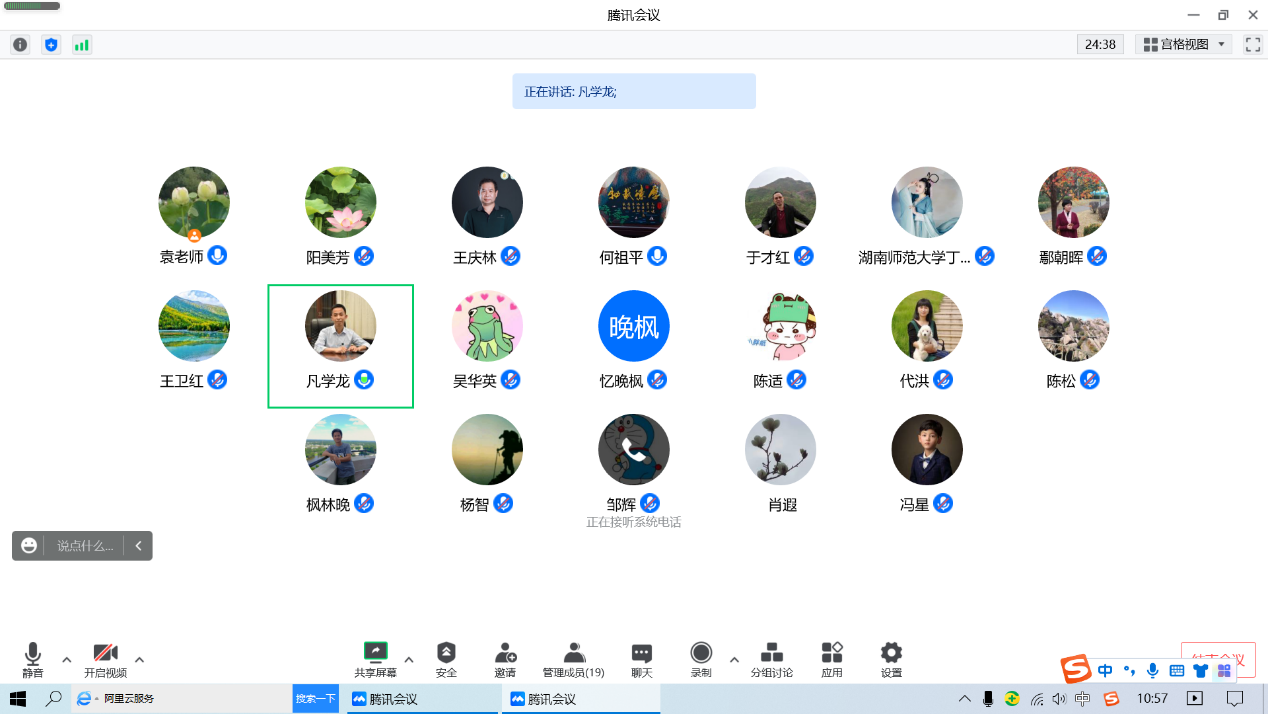
Task: Check the green network signal icon
Action: 82,45
